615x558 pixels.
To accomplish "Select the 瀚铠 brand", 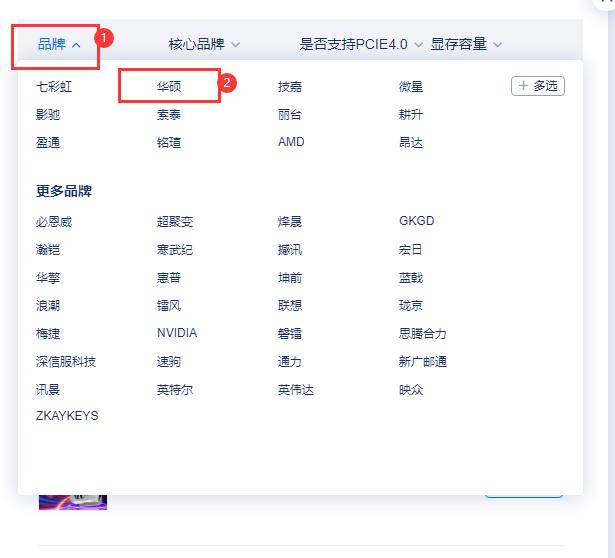I will (x=48, y=250).
